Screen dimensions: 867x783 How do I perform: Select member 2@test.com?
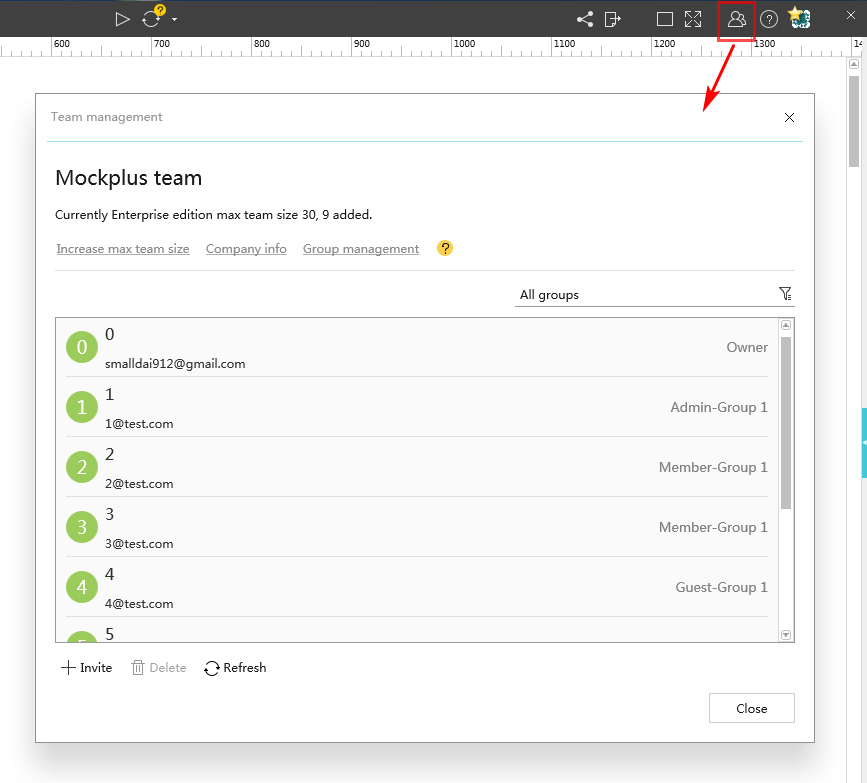pyautogui.click(x=417, y=467)
